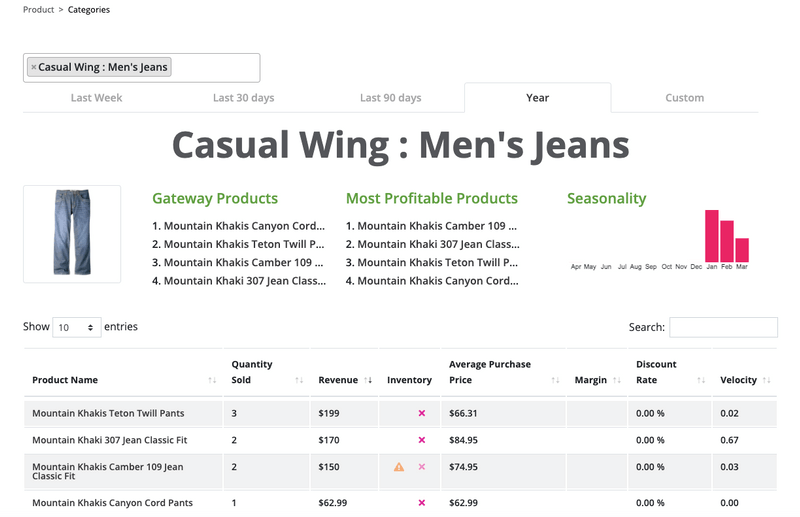
Task: Open the entries per page dropdown
Action: pyautogui.click(x=76, y=327)
